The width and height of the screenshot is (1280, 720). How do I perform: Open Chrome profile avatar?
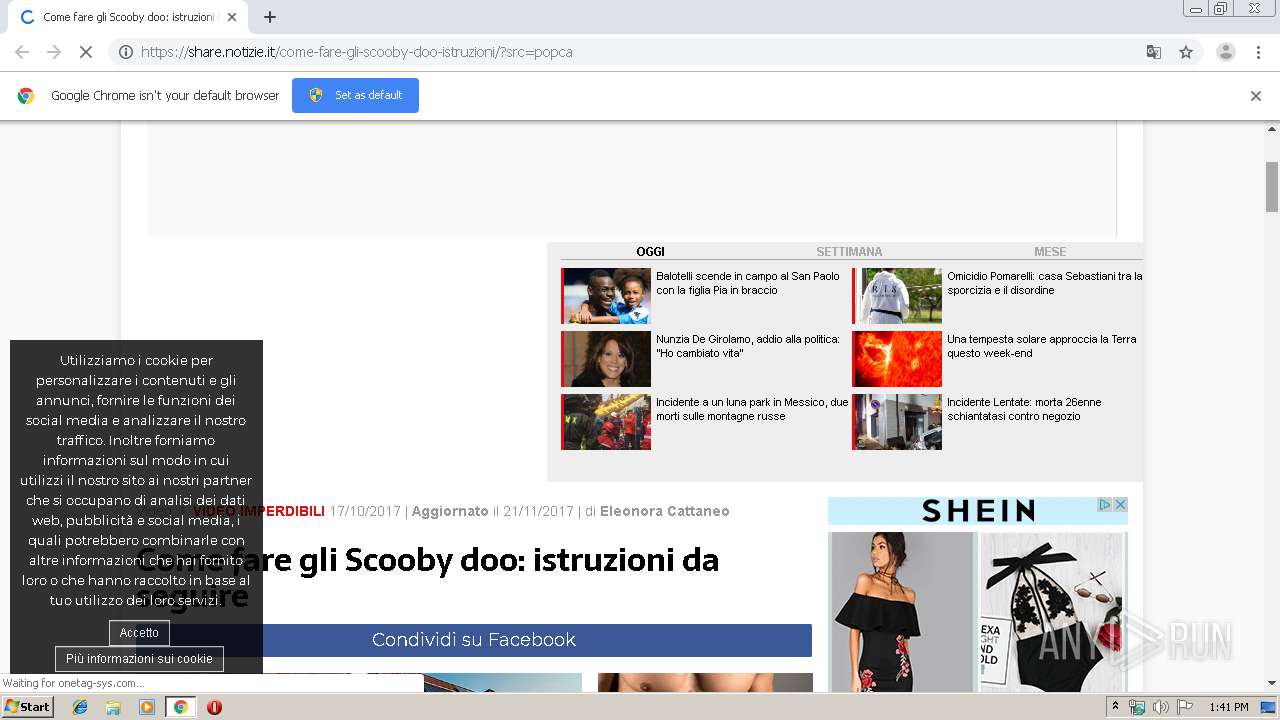[x=1225, y=52]
